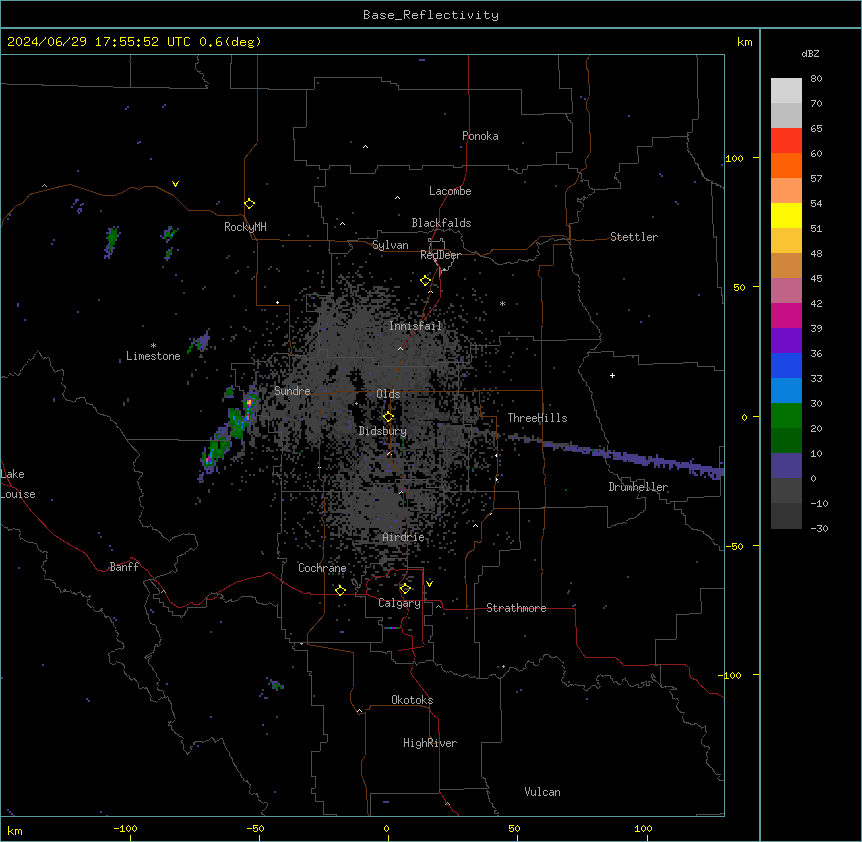Click the 100 tick on the right axis

(x=734, y=158)
